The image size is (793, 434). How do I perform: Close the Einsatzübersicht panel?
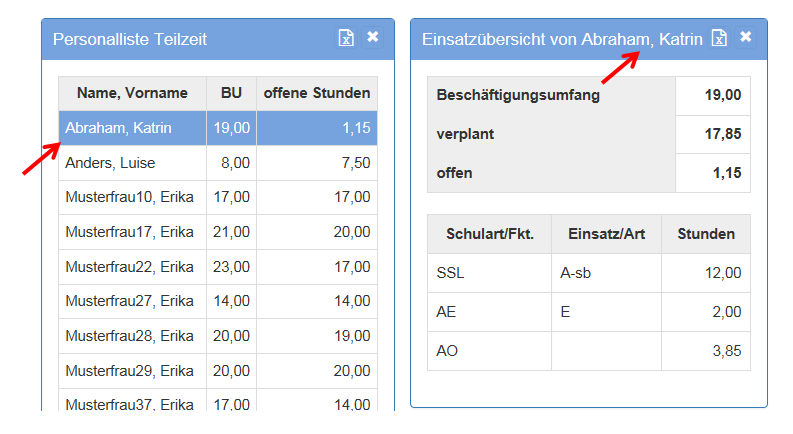pos(746,37)
